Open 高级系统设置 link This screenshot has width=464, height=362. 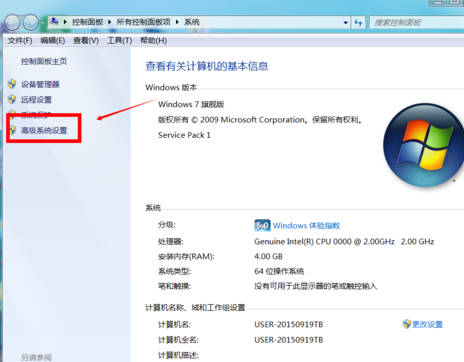(x=44, y=130)
